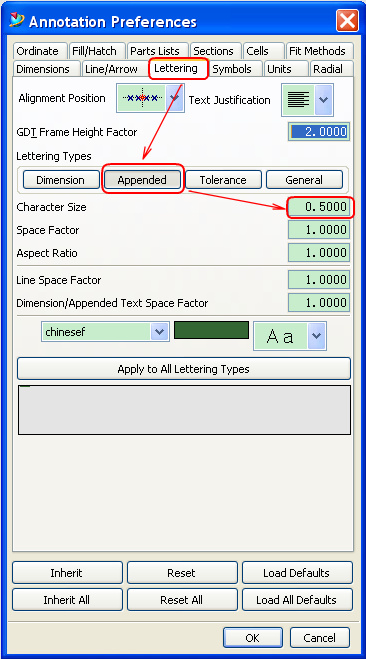The width and height of the screenshot is (366, 659).
Task: Open the Cells tab
Action: (263, 51)
